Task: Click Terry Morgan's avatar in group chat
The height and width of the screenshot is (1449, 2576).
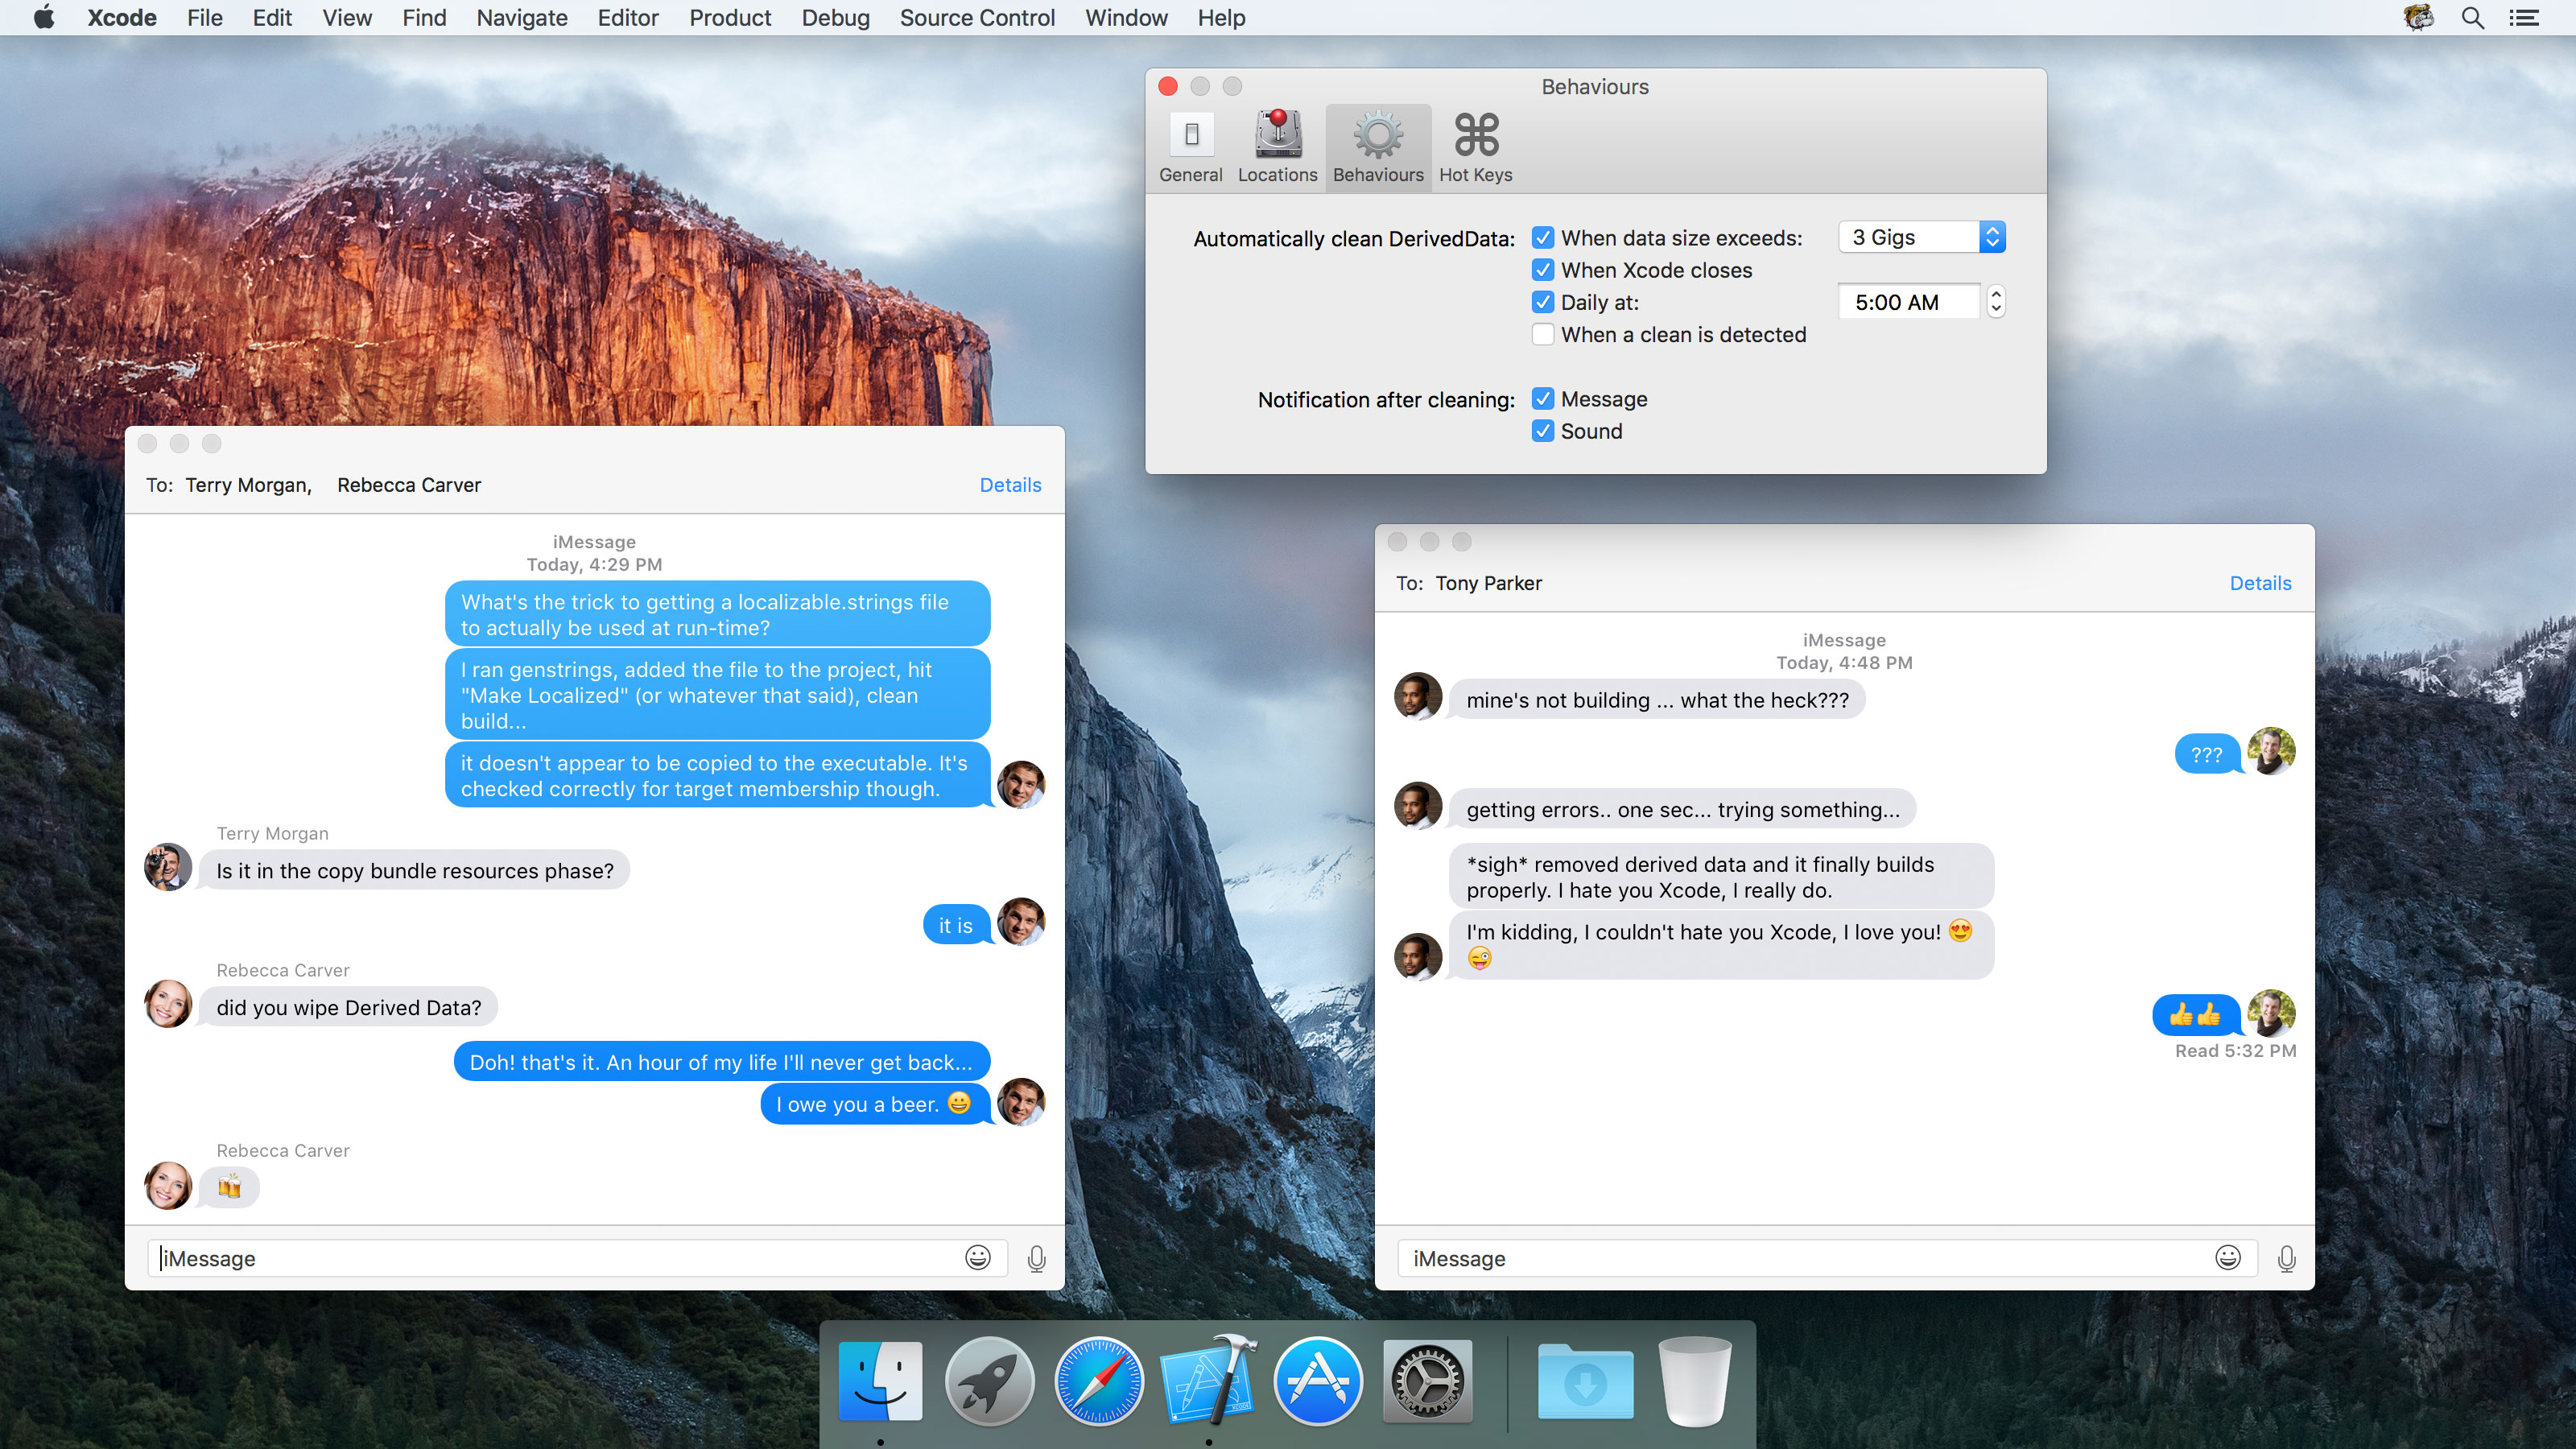Action: 168,867
